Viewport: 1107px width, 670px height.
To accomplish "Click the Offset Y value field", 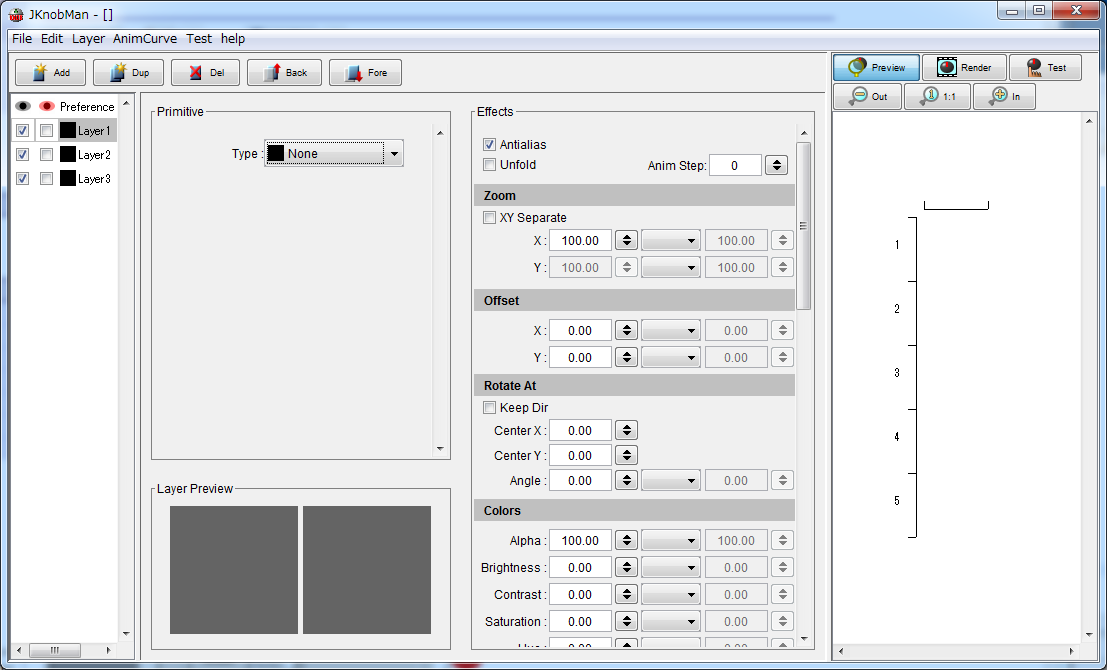I will click(x=580, y=357).
